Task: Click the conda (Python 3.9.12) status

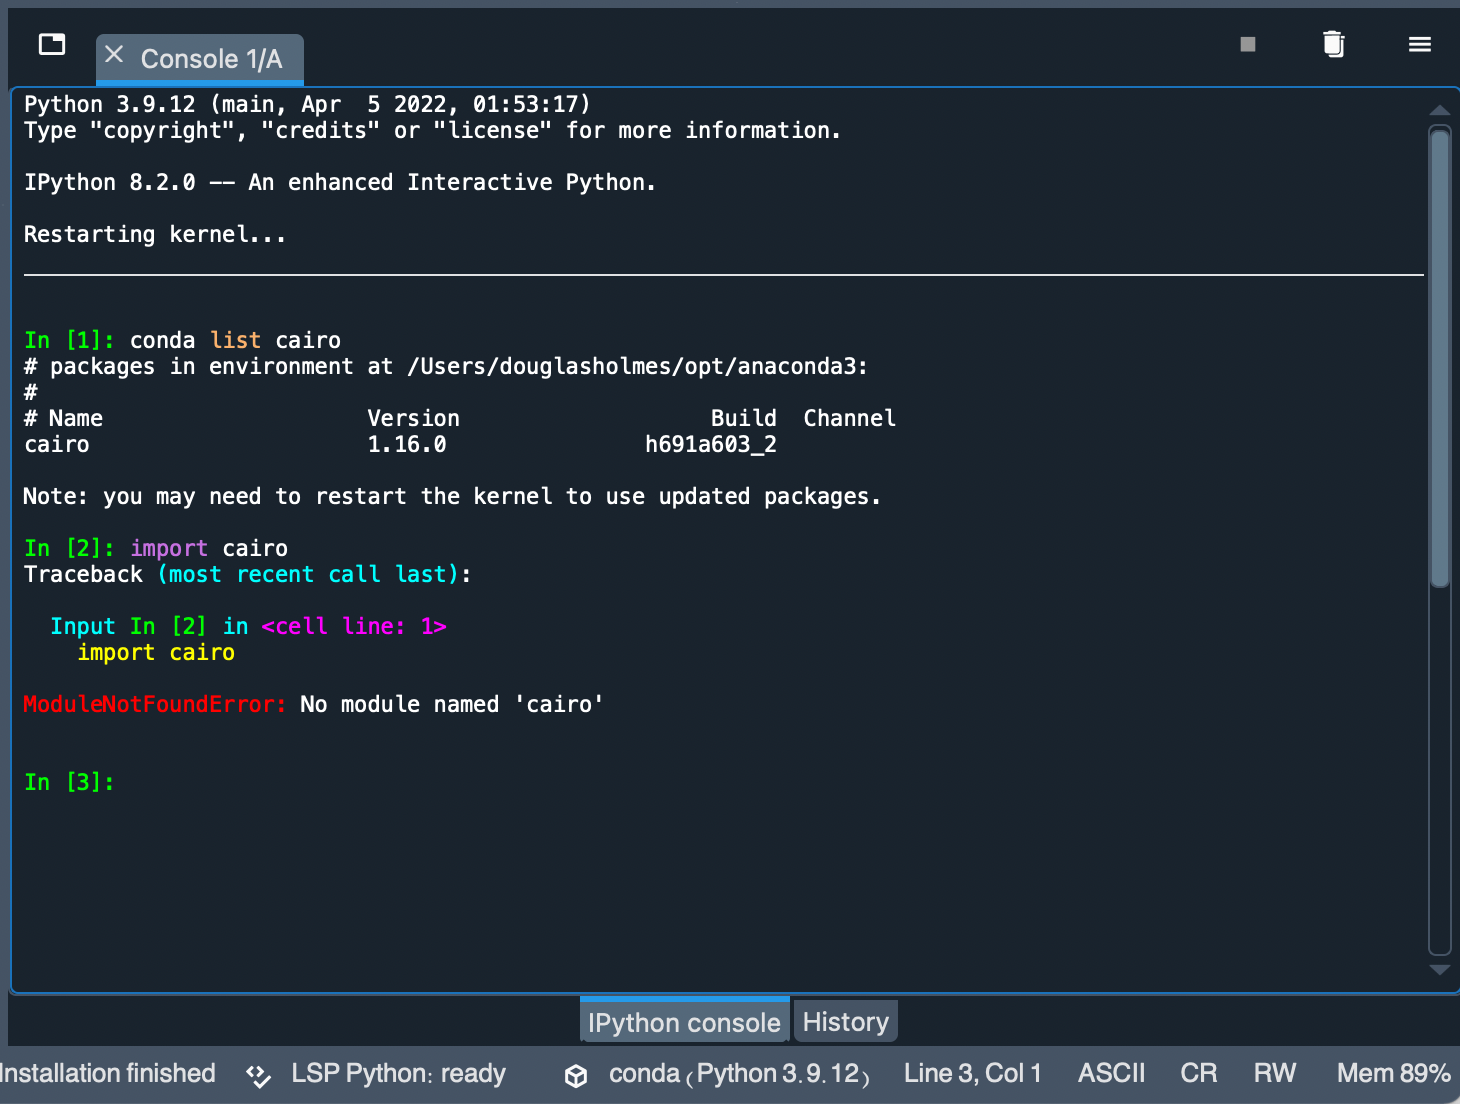Action: 739,1074
